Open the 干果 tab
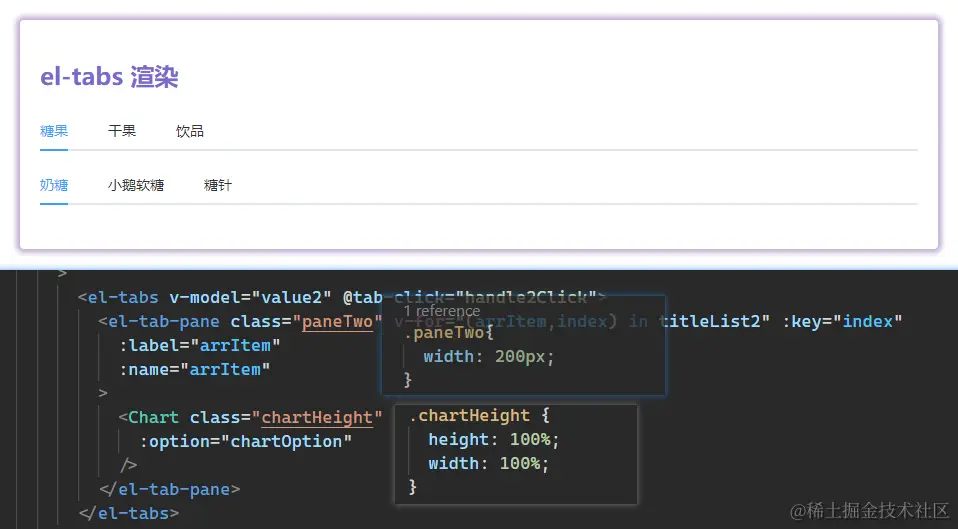The image size is (958, 529). point(122,131)
